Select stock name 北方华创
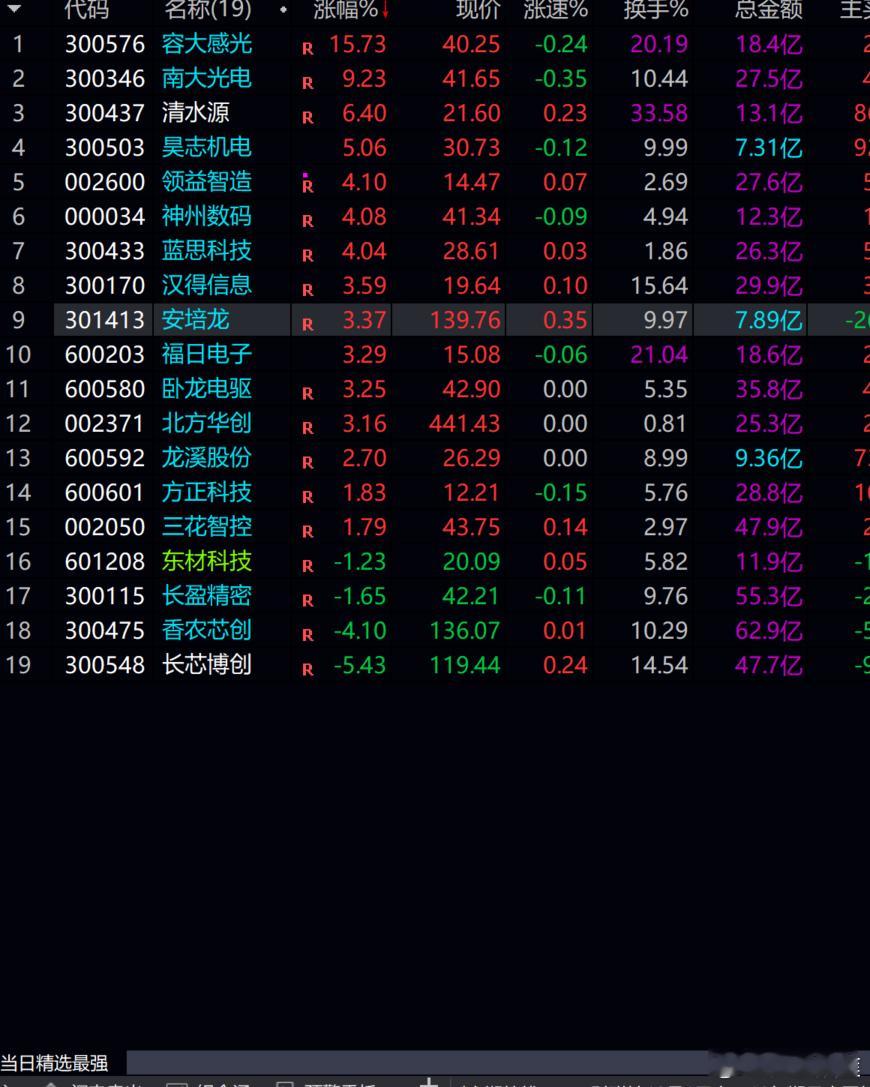The image size is (870, 1087). point(207,423)
